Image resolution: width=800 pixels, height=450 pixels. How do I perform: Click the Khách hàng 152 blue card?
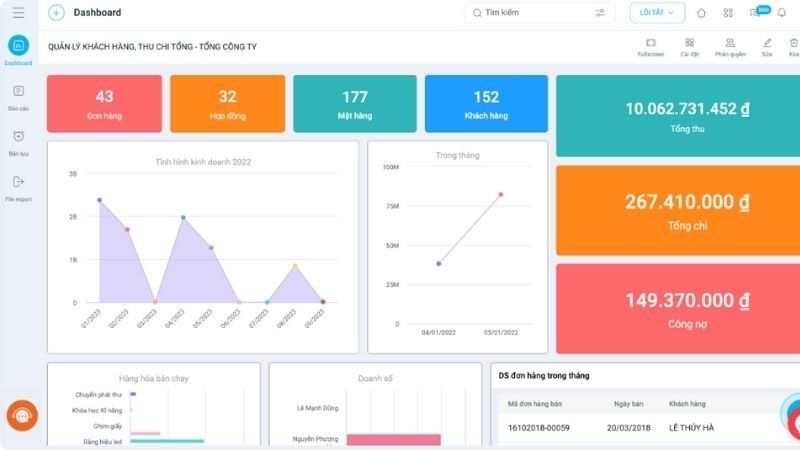pos(486,103)
